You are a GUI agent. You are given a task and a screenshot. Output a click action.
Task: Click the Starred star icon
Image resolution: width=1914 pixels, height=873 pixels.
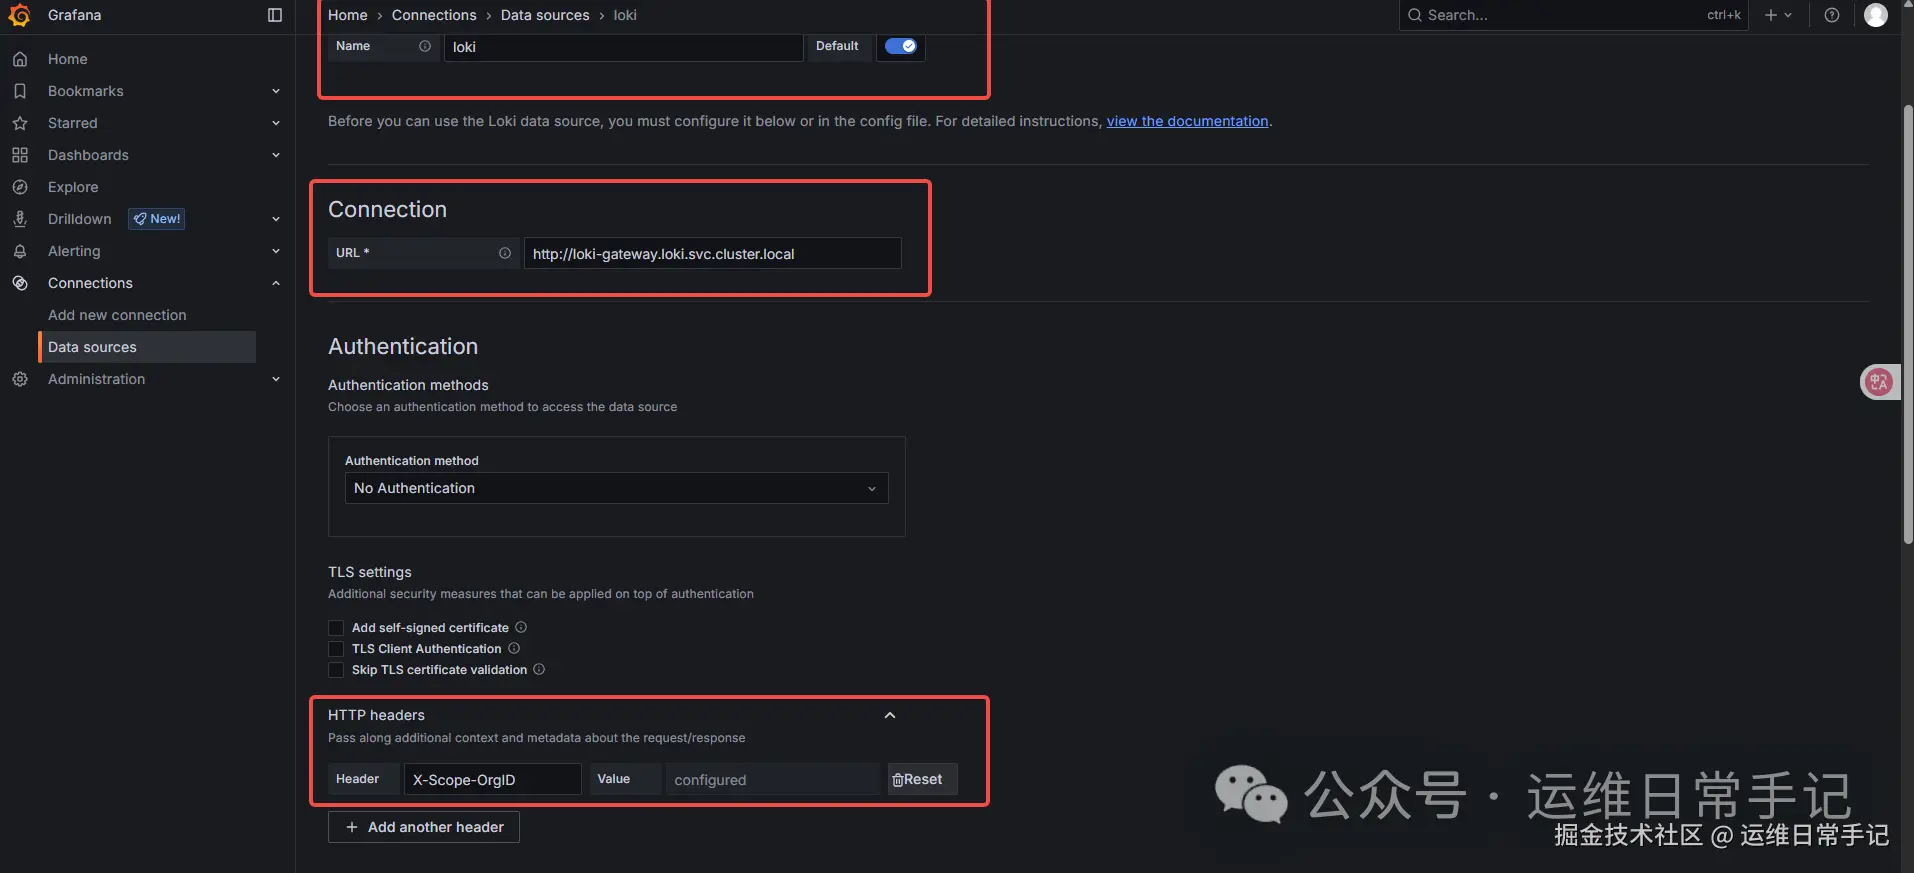coord(20,123)
